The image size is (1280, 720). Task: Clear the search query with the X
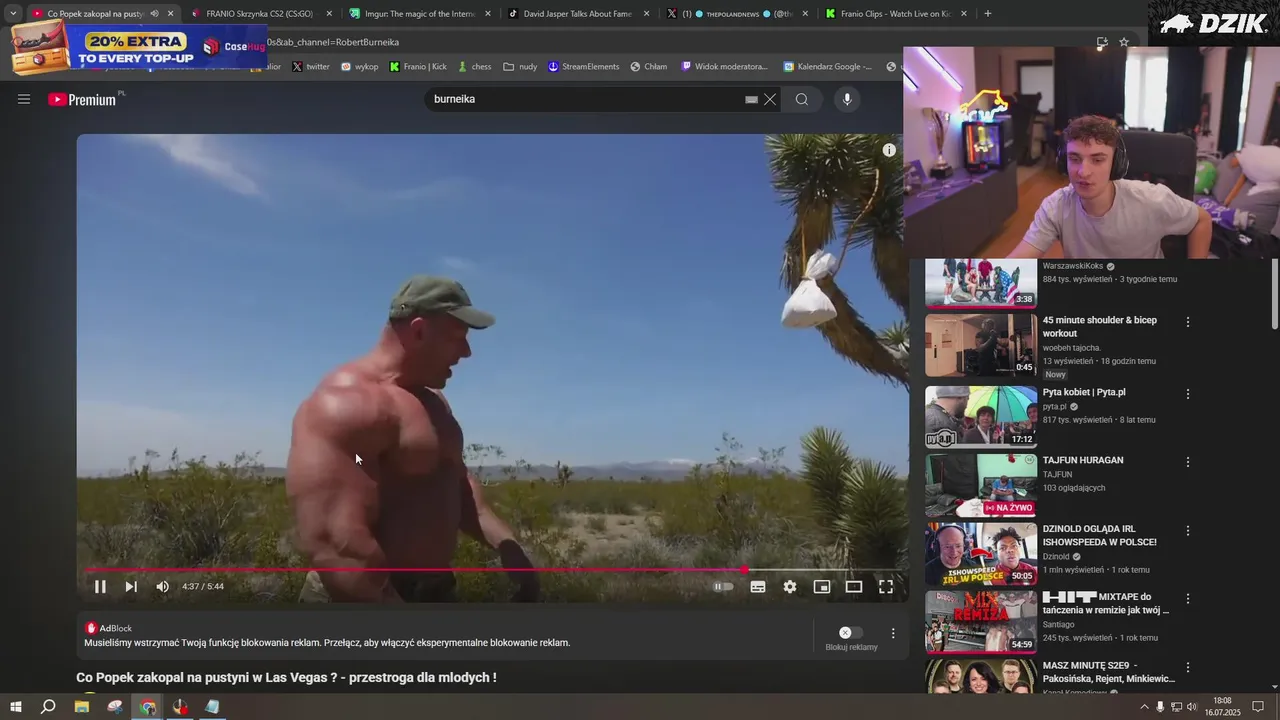click(x=770, y=99)
